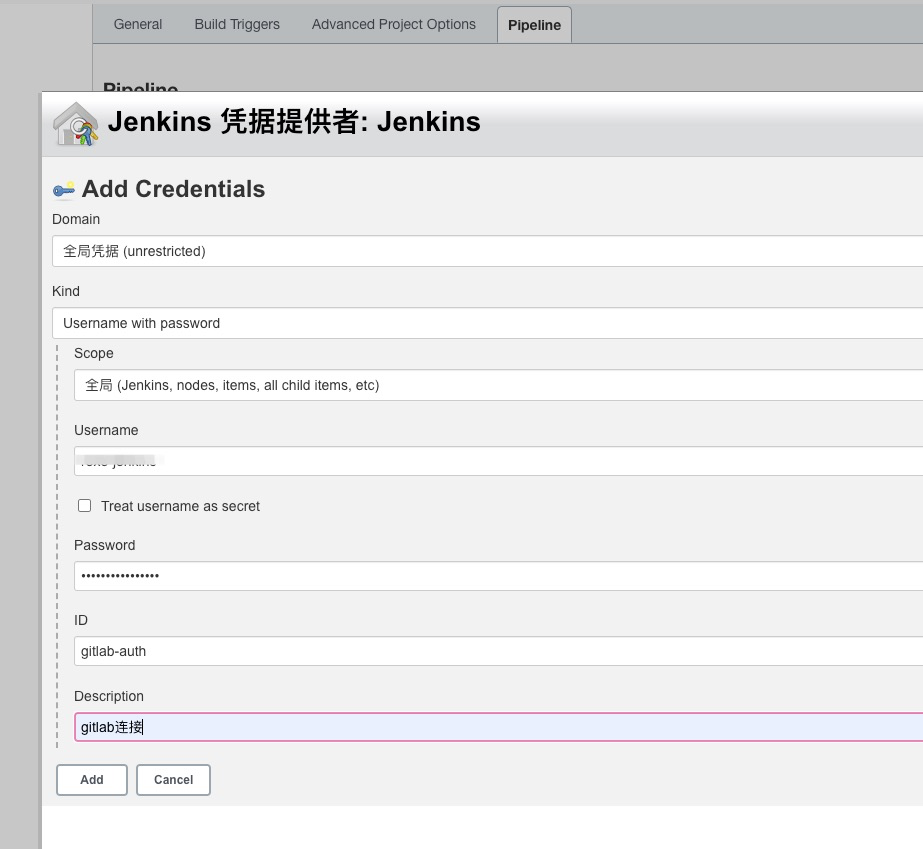Click the Scope label
The height and width of the screenshot is (849, 923).
tap(94, 353)
